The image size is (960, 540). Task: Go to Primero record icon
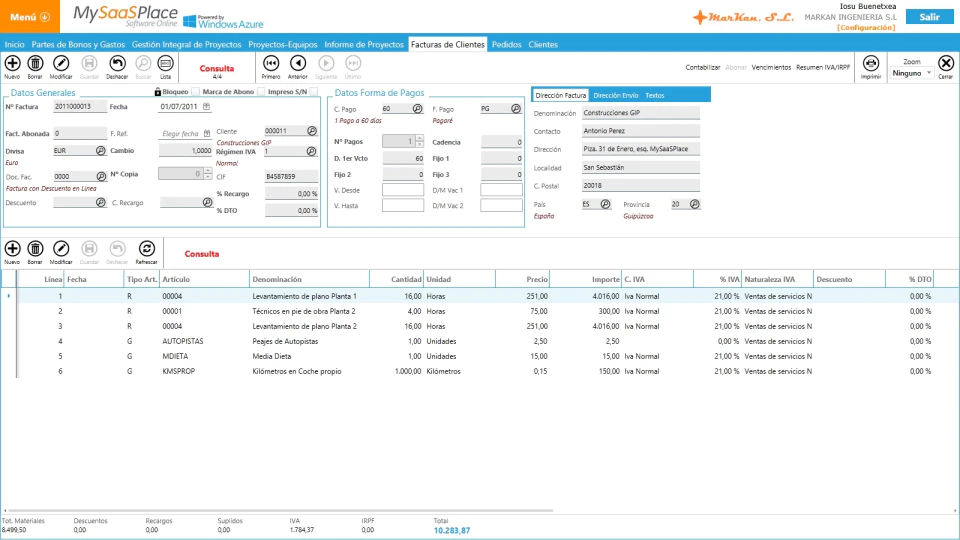(271, 64)
